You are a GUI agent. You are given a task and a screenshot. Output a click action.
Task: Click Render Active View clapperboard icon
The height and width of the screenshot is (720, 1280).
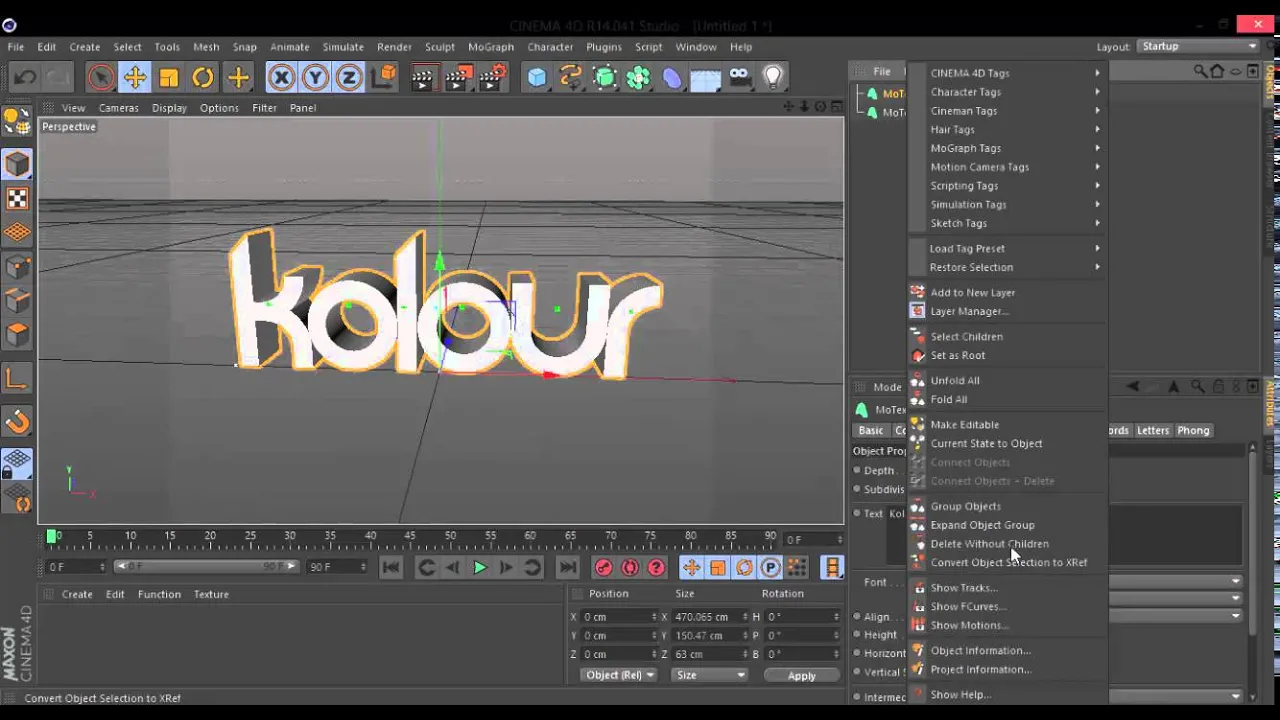[423, 77]
